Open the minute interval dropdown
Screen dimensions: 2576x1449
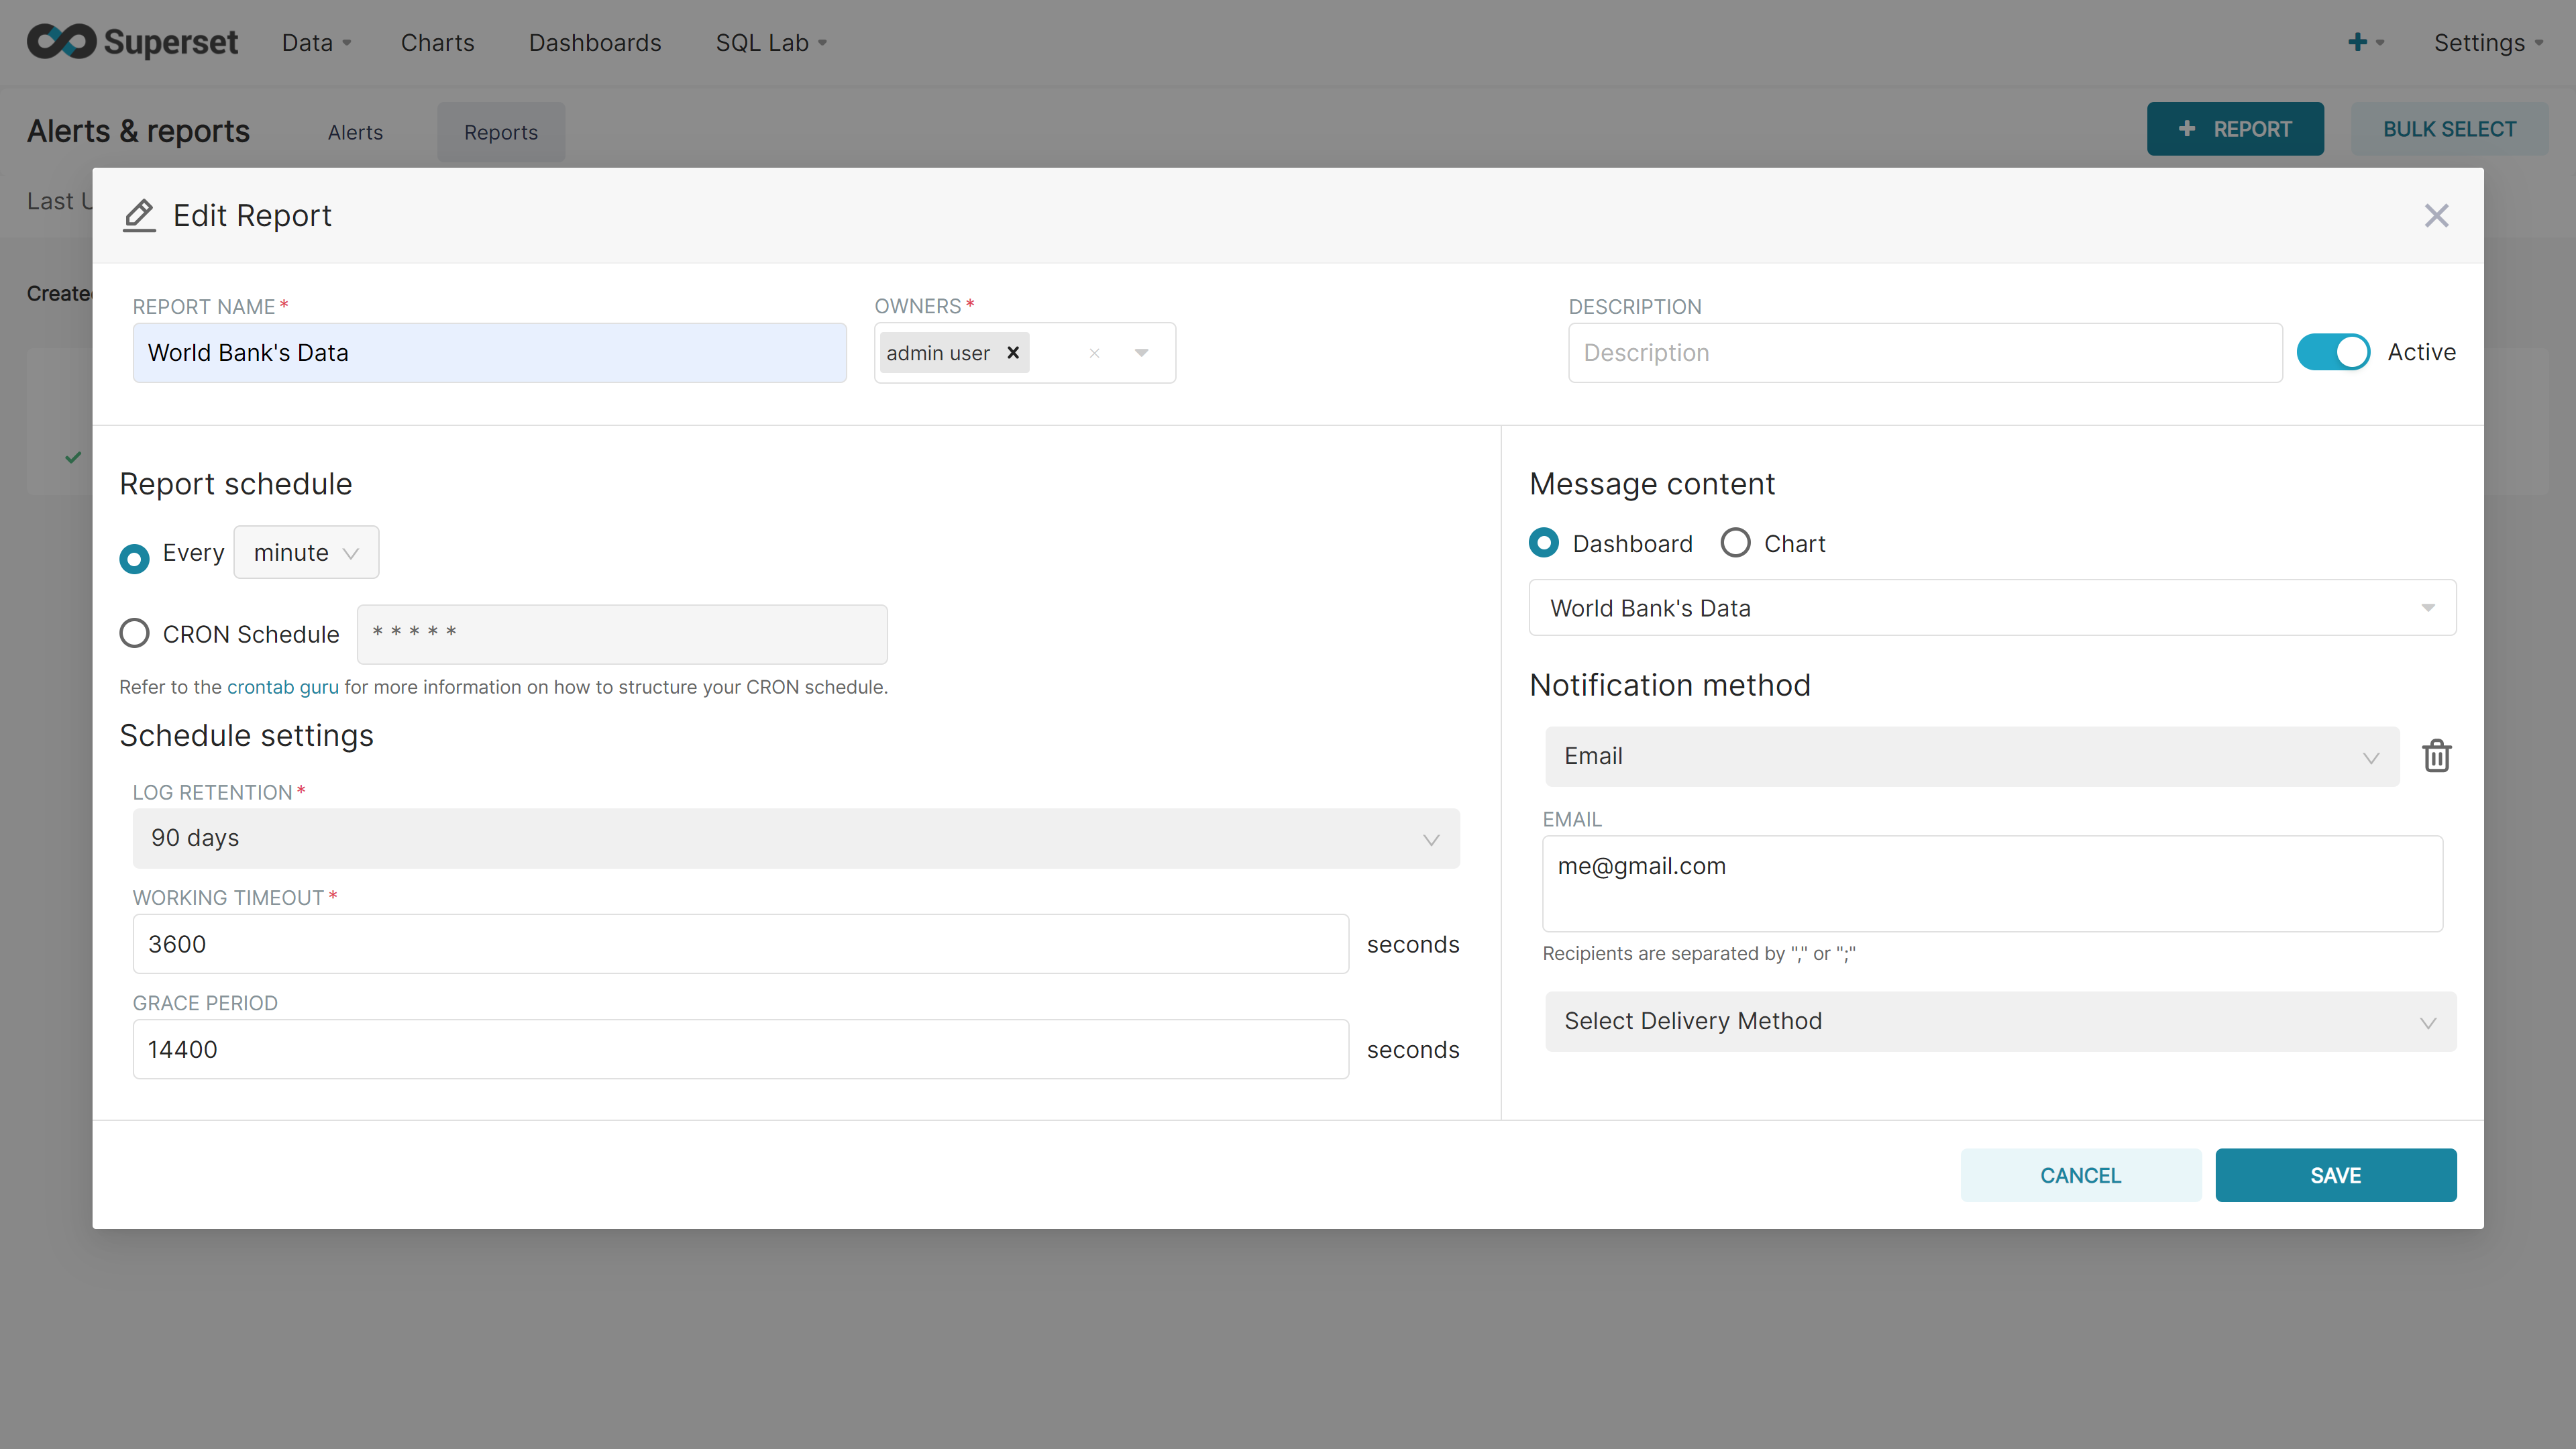point(306,553)
